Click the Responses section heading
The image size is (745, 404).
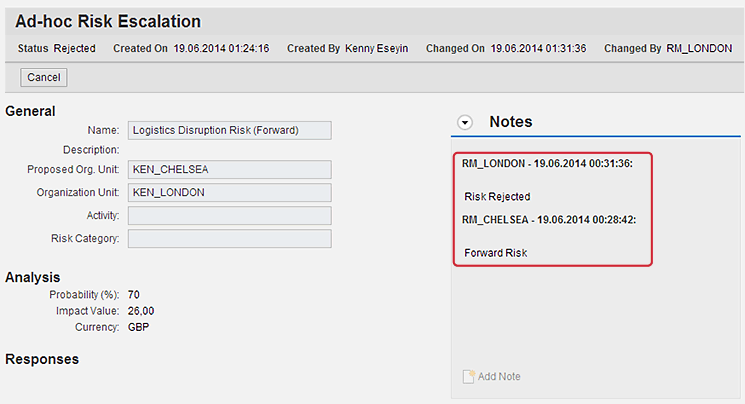[42, 359]
